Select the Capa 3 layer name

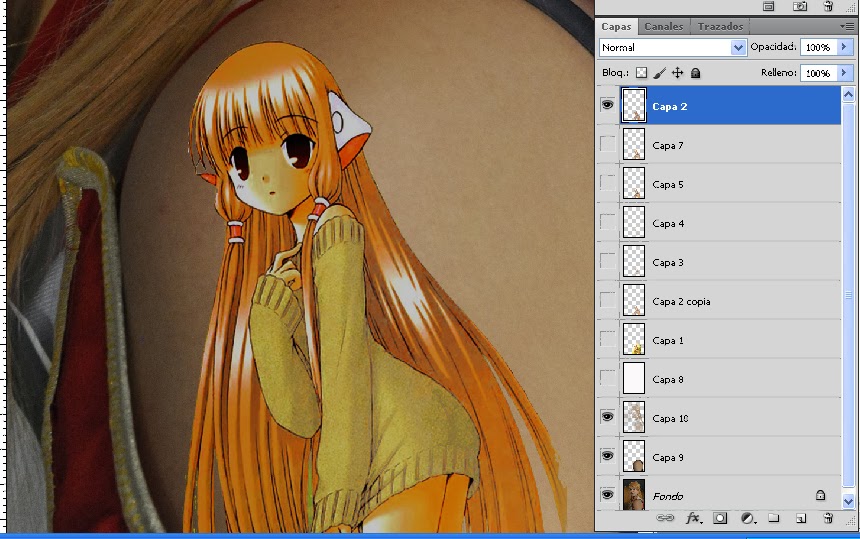tap(667, 262)
